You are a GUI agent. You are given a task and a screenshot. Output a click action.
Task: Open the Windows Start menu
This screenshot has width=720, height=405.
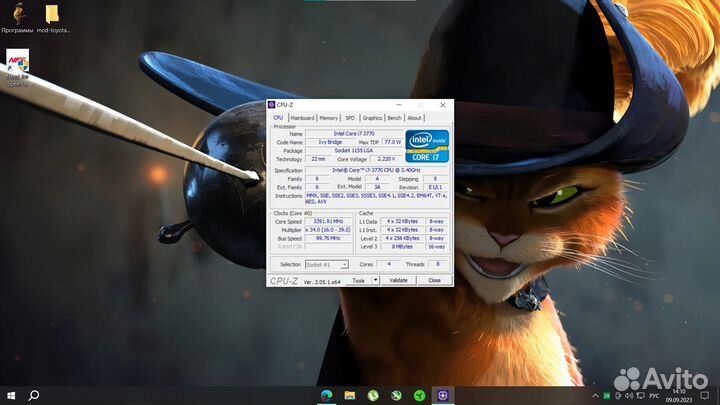coord(11,395)
